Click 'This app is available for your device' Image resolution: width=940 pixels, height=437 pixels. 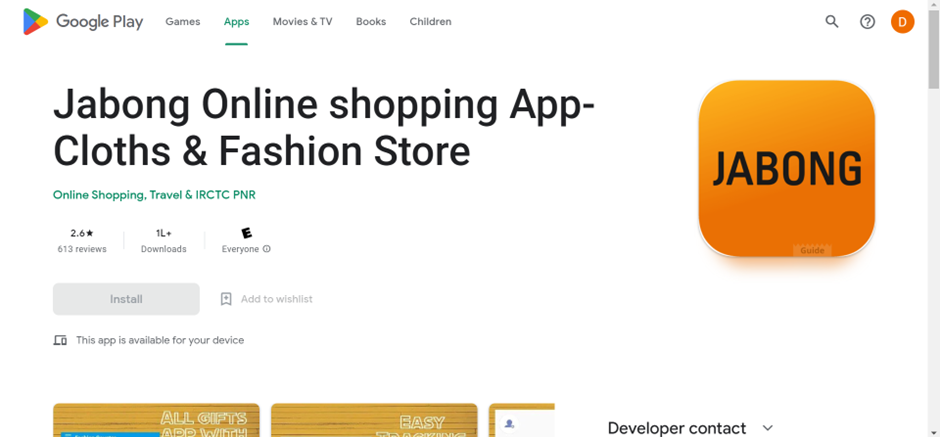(160, 340)
